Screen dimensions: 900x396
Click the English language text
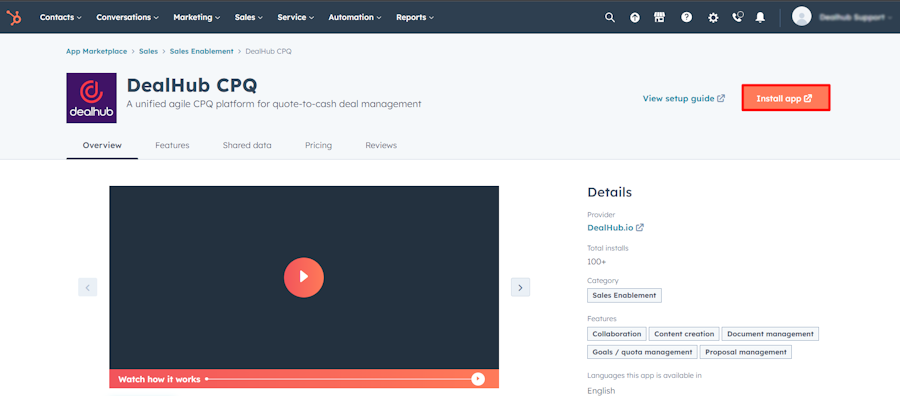coord(601,391)
